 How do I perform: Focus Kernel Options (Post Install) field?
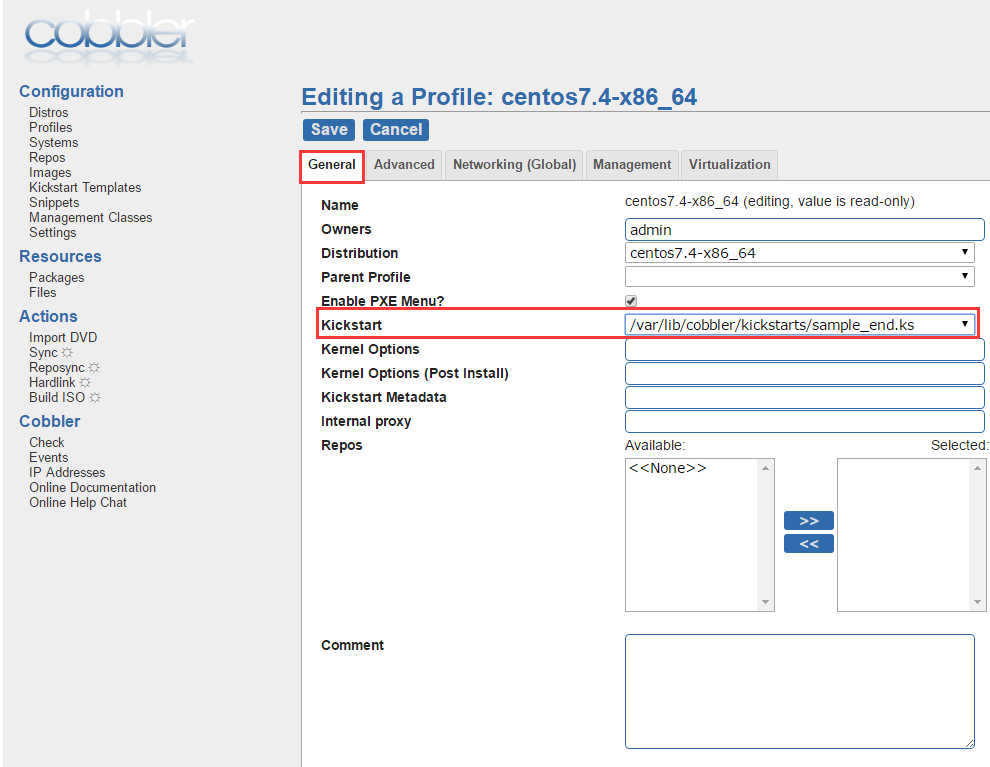[804, 373]
